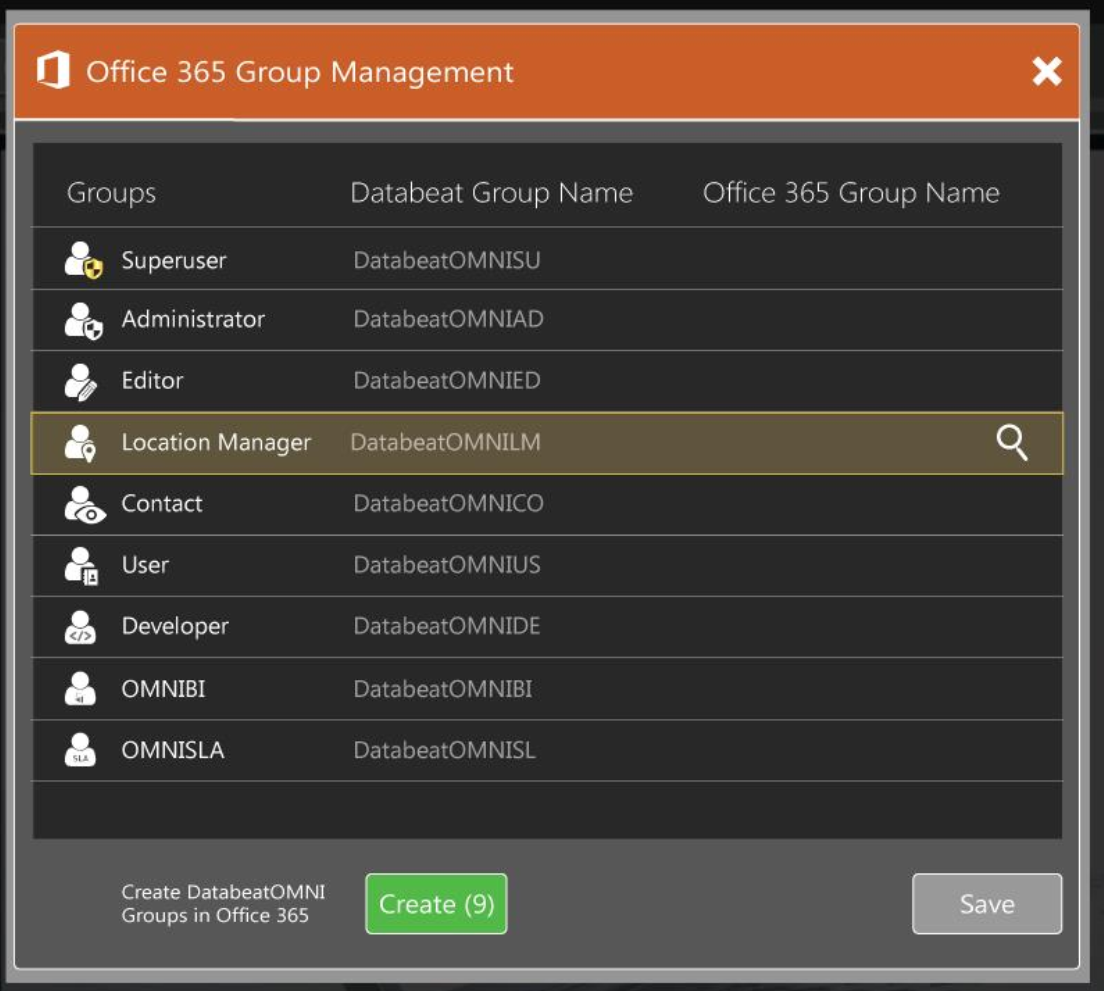Viewport: 1104px width, 991px height.
Task: Click the Databeat Group Name column header
Action: (x=491, y=194)
